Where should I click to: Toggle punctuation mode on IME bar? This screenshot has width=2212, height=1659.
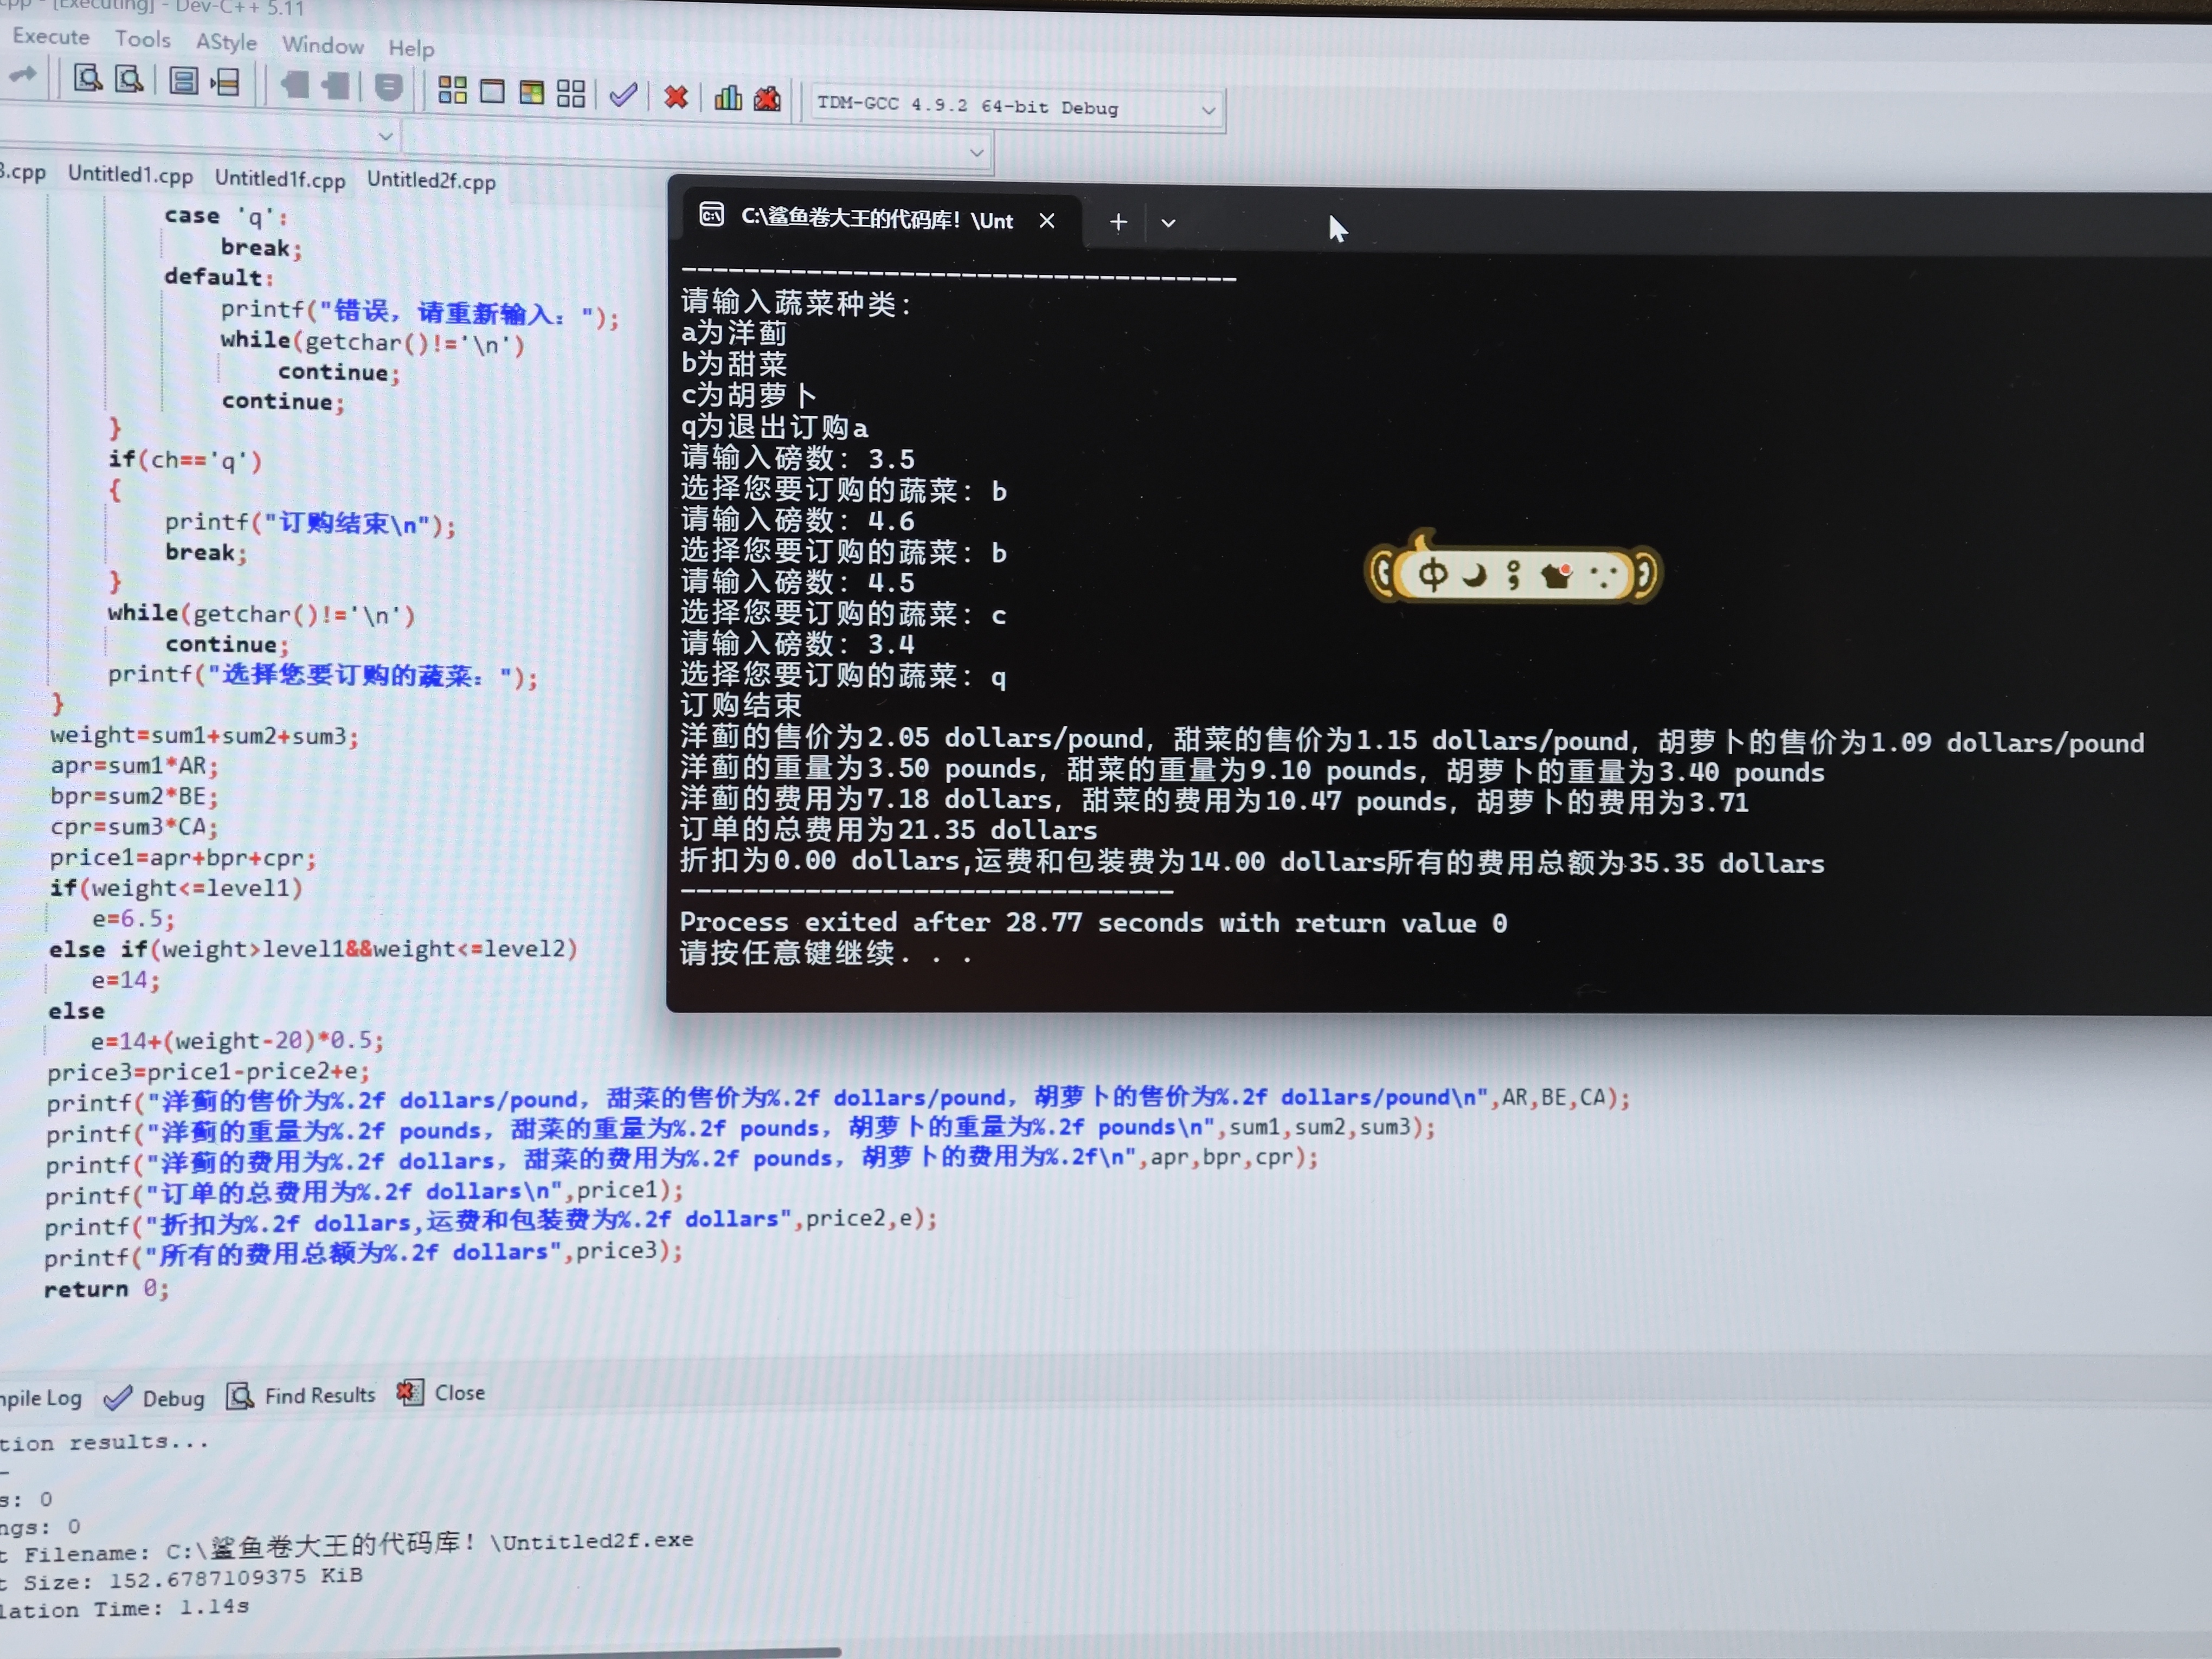(1513, 575)
